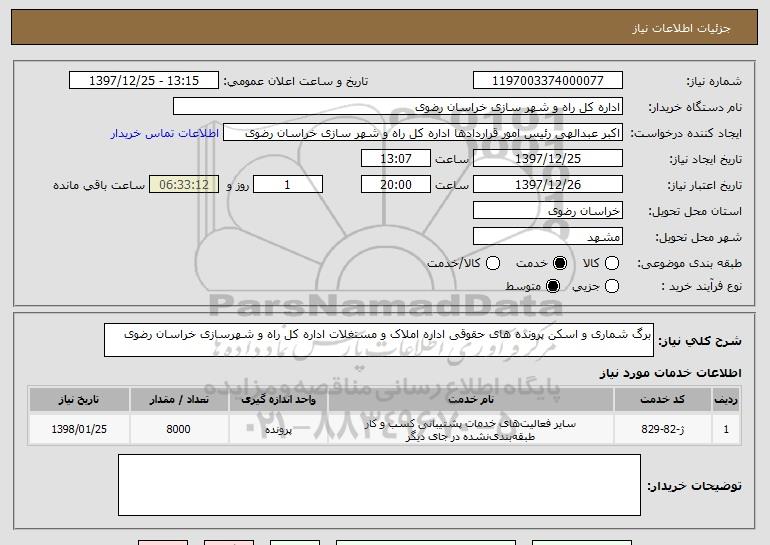The image size is (770, 545).
Task: Click the quantity cell 8000
Action: pos(179,429)
